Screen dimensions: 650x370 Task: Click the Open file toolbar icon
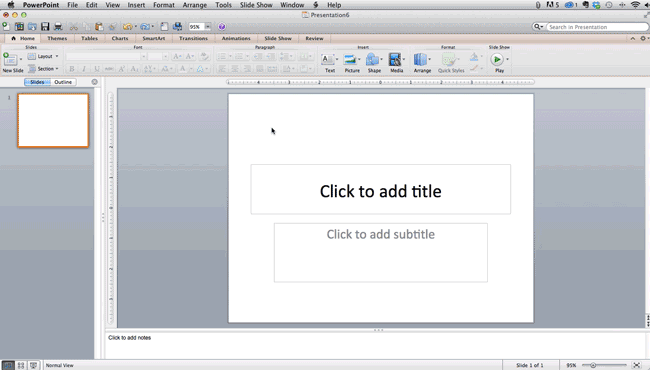32,27
